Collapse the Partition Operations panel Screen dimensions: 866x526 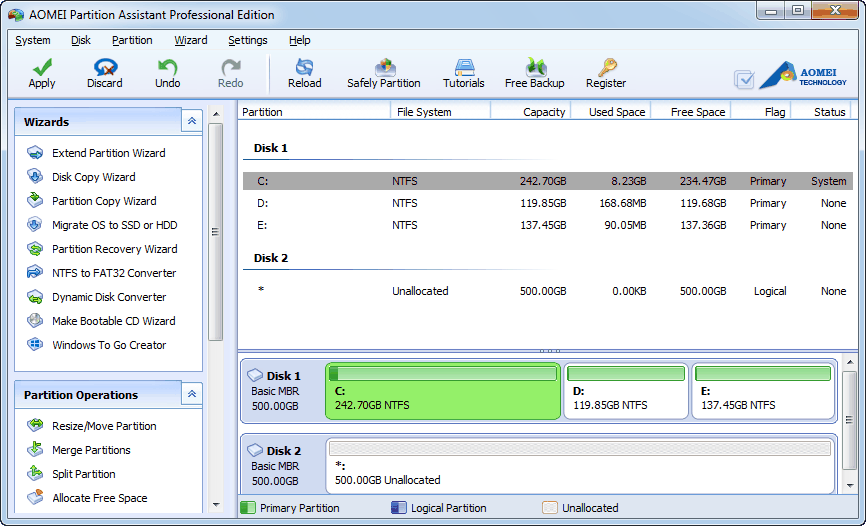pos(192,394)
